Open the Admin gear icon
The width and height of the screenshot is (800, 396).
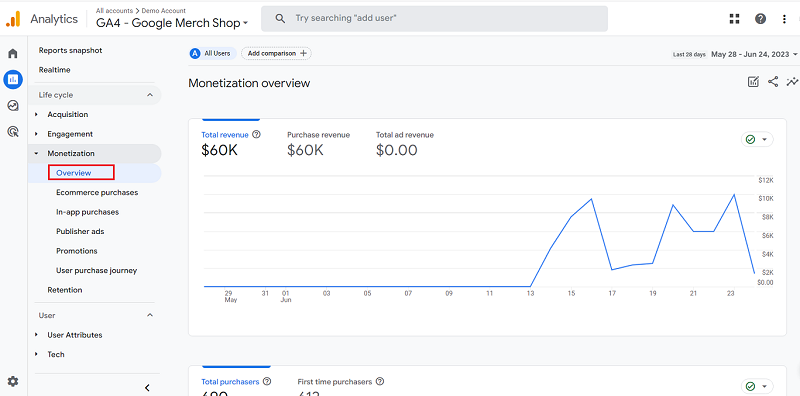pos(13,381)
